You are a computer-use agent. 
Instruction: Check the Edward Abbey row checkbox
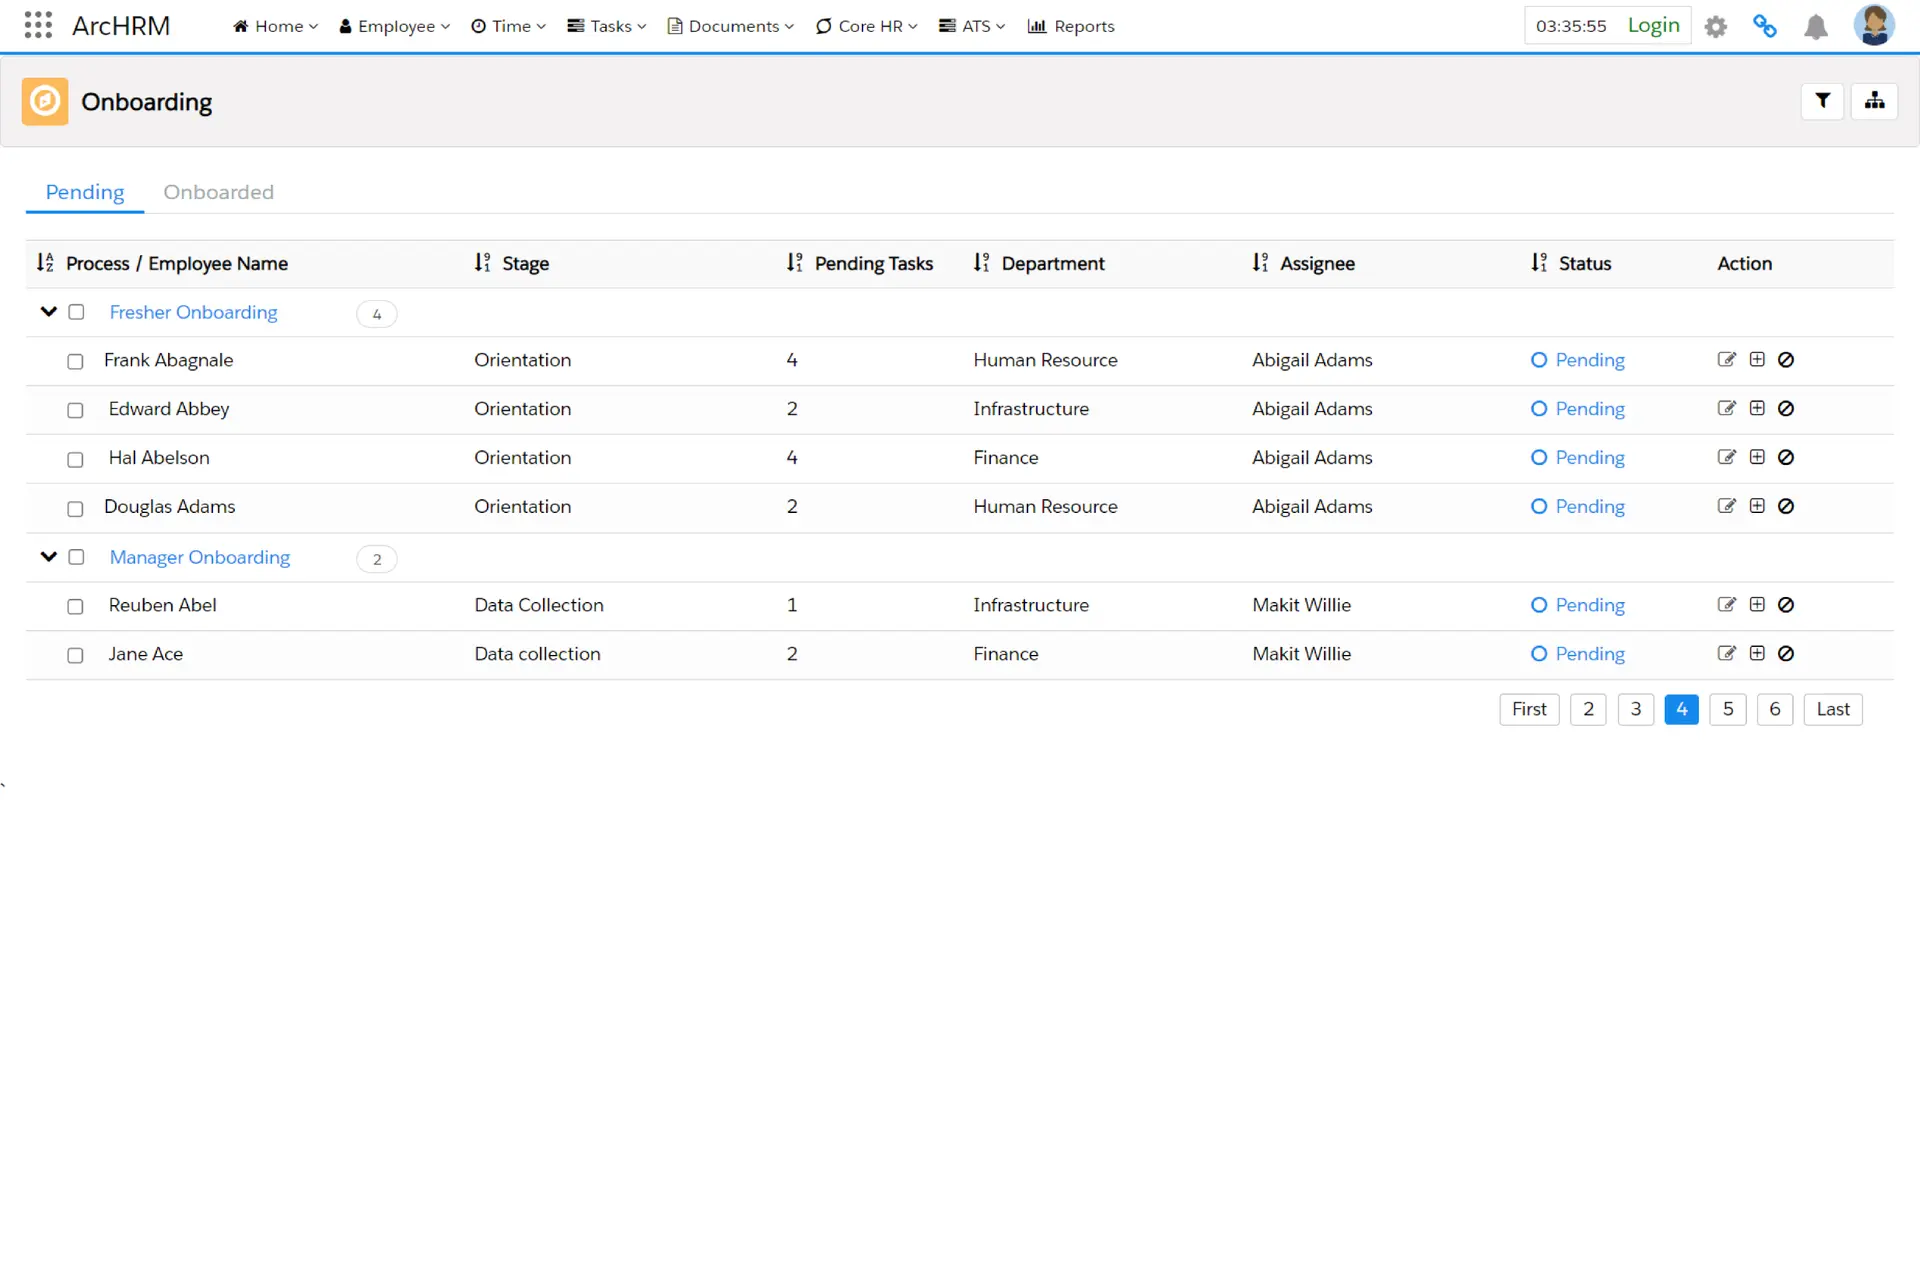click(75, 410)
